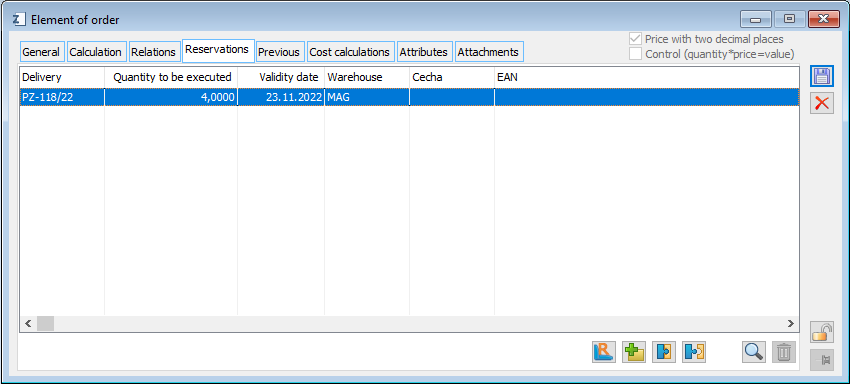Close the Element of order window
The width and height of the screenshot is (850, 384).
[823, 20]
